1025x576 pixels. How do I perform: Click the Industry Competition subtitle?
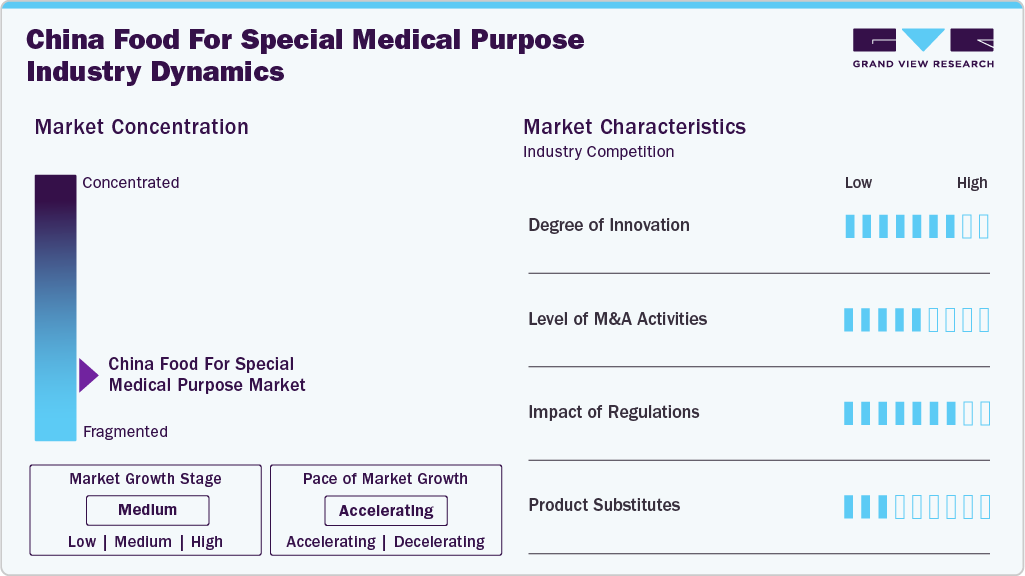click(598, 152)
